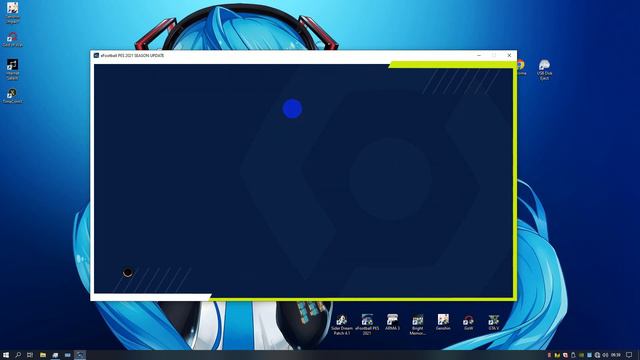Select the Genshin Impact icon at top-left of desktop
Image resolution: width=640 pixels, height=360 pixels.
(x=12, y=12)
